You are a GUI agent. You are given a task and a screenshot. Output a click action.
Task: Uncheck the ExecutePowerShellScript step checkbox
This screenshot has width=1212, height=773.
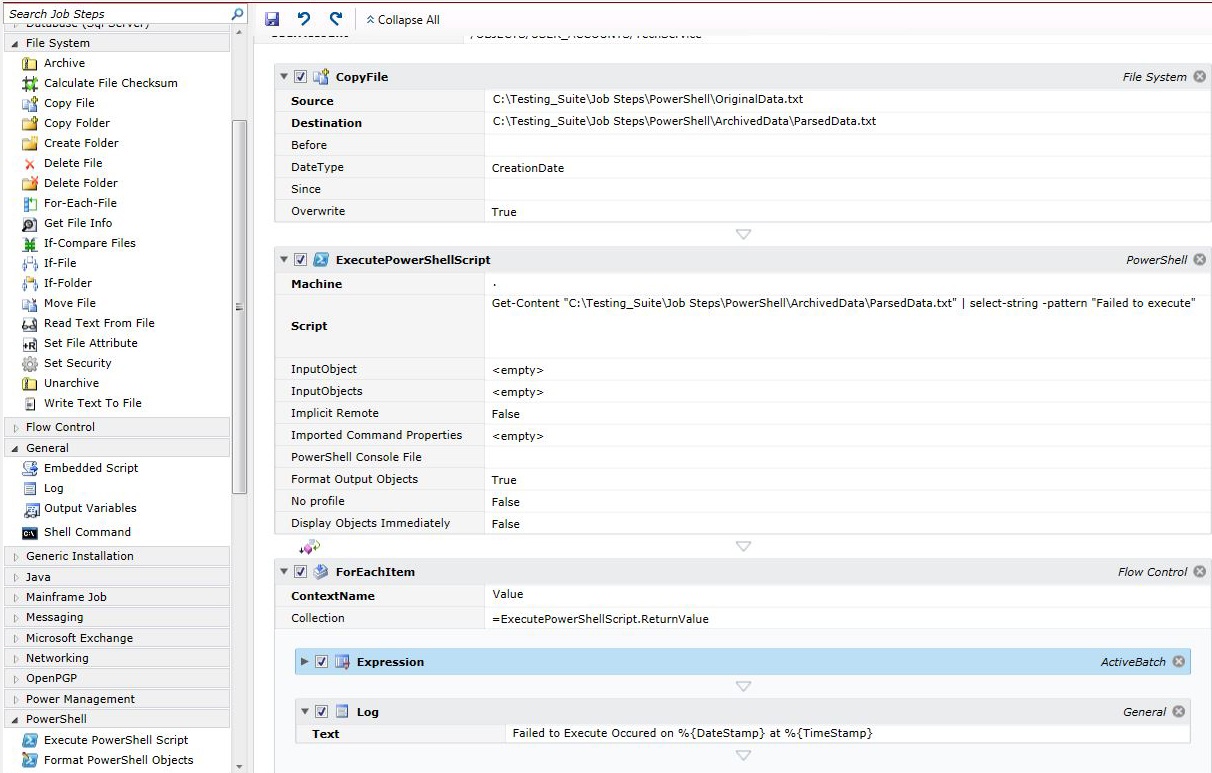(x=301, y=260)
